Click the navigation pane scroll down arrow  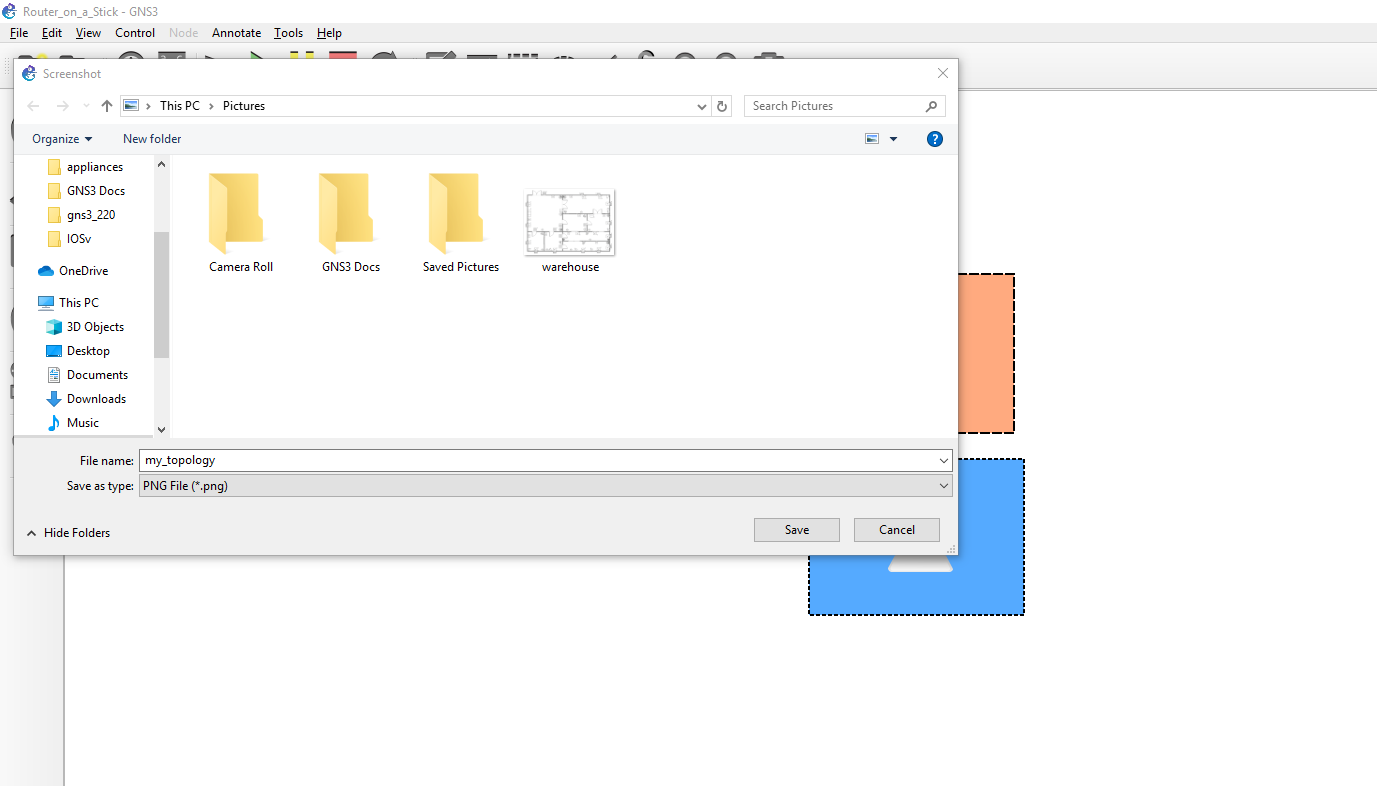pyautogui.click(x=162, y=430)
